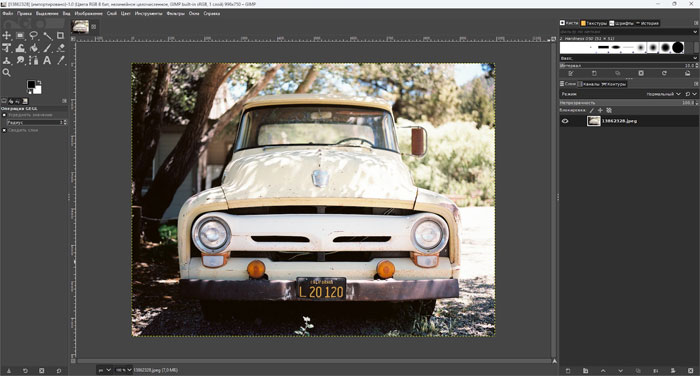Select the Free Select lasso tool

pos(33,35)
